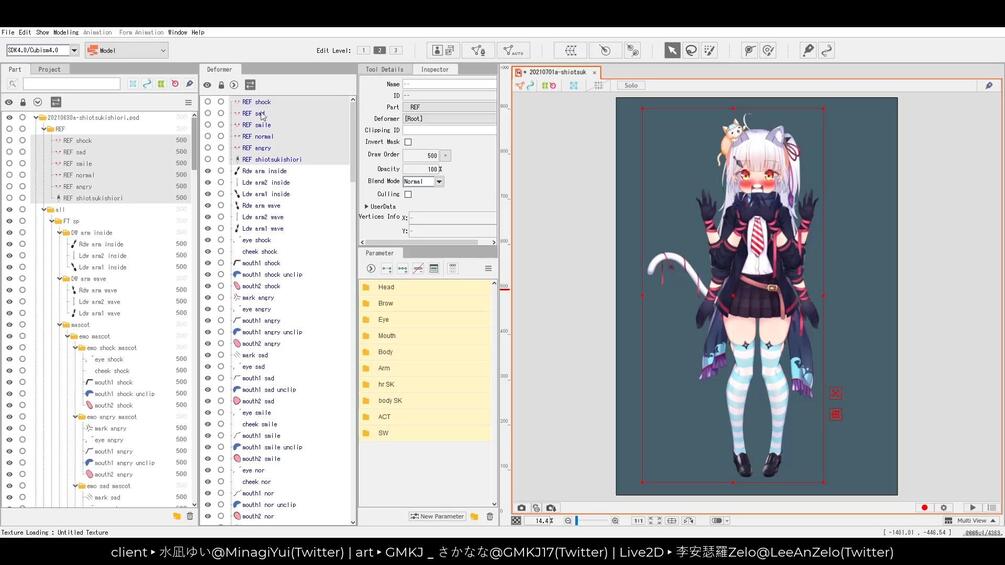Toggle lock header icon in Part panel
The height and width of the screenshot is (565, 1005).
23,102
